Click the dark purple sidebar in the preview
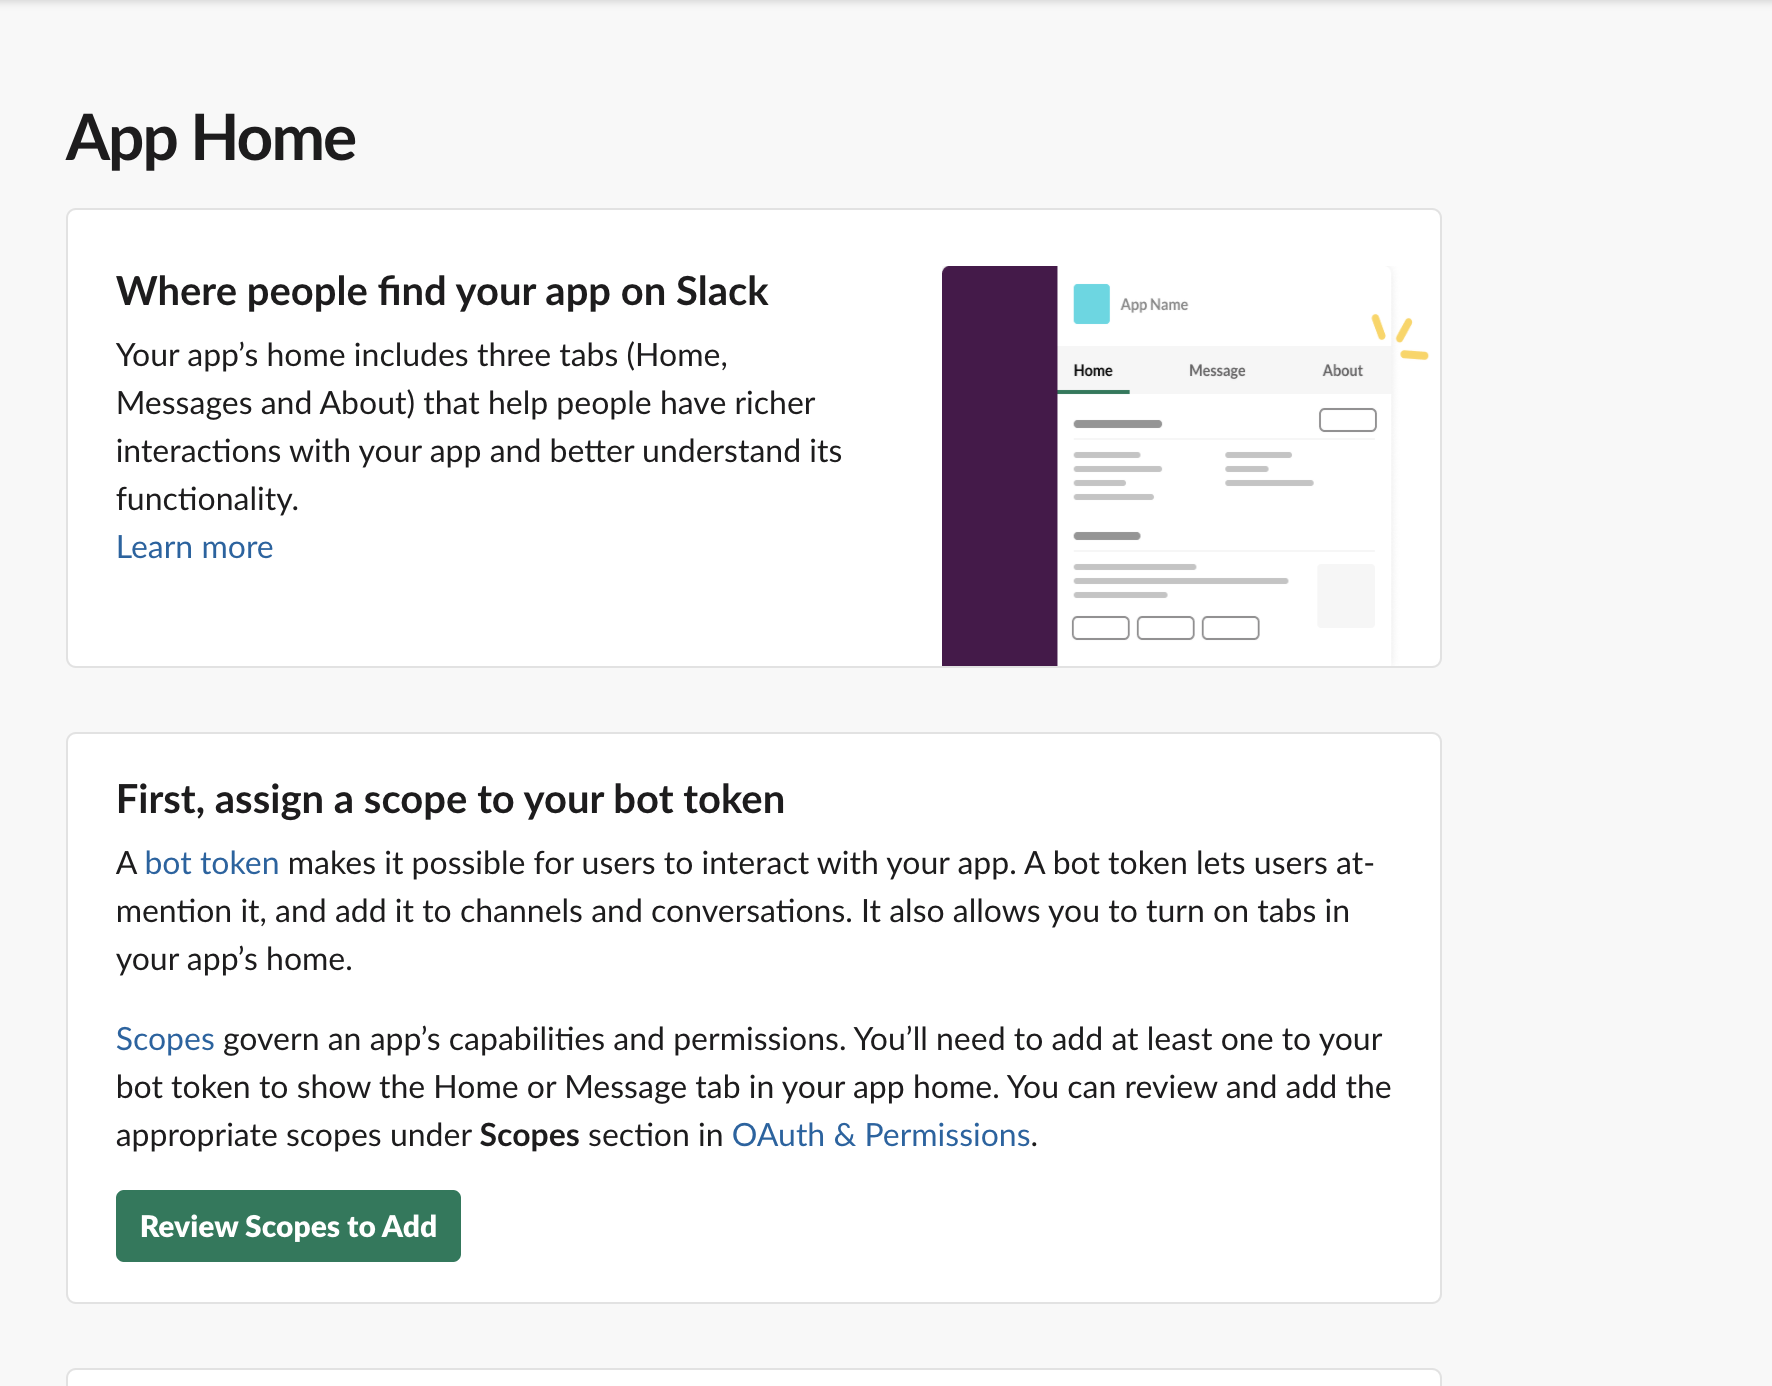This screenshot has width=1772, height=1386. 999,466
